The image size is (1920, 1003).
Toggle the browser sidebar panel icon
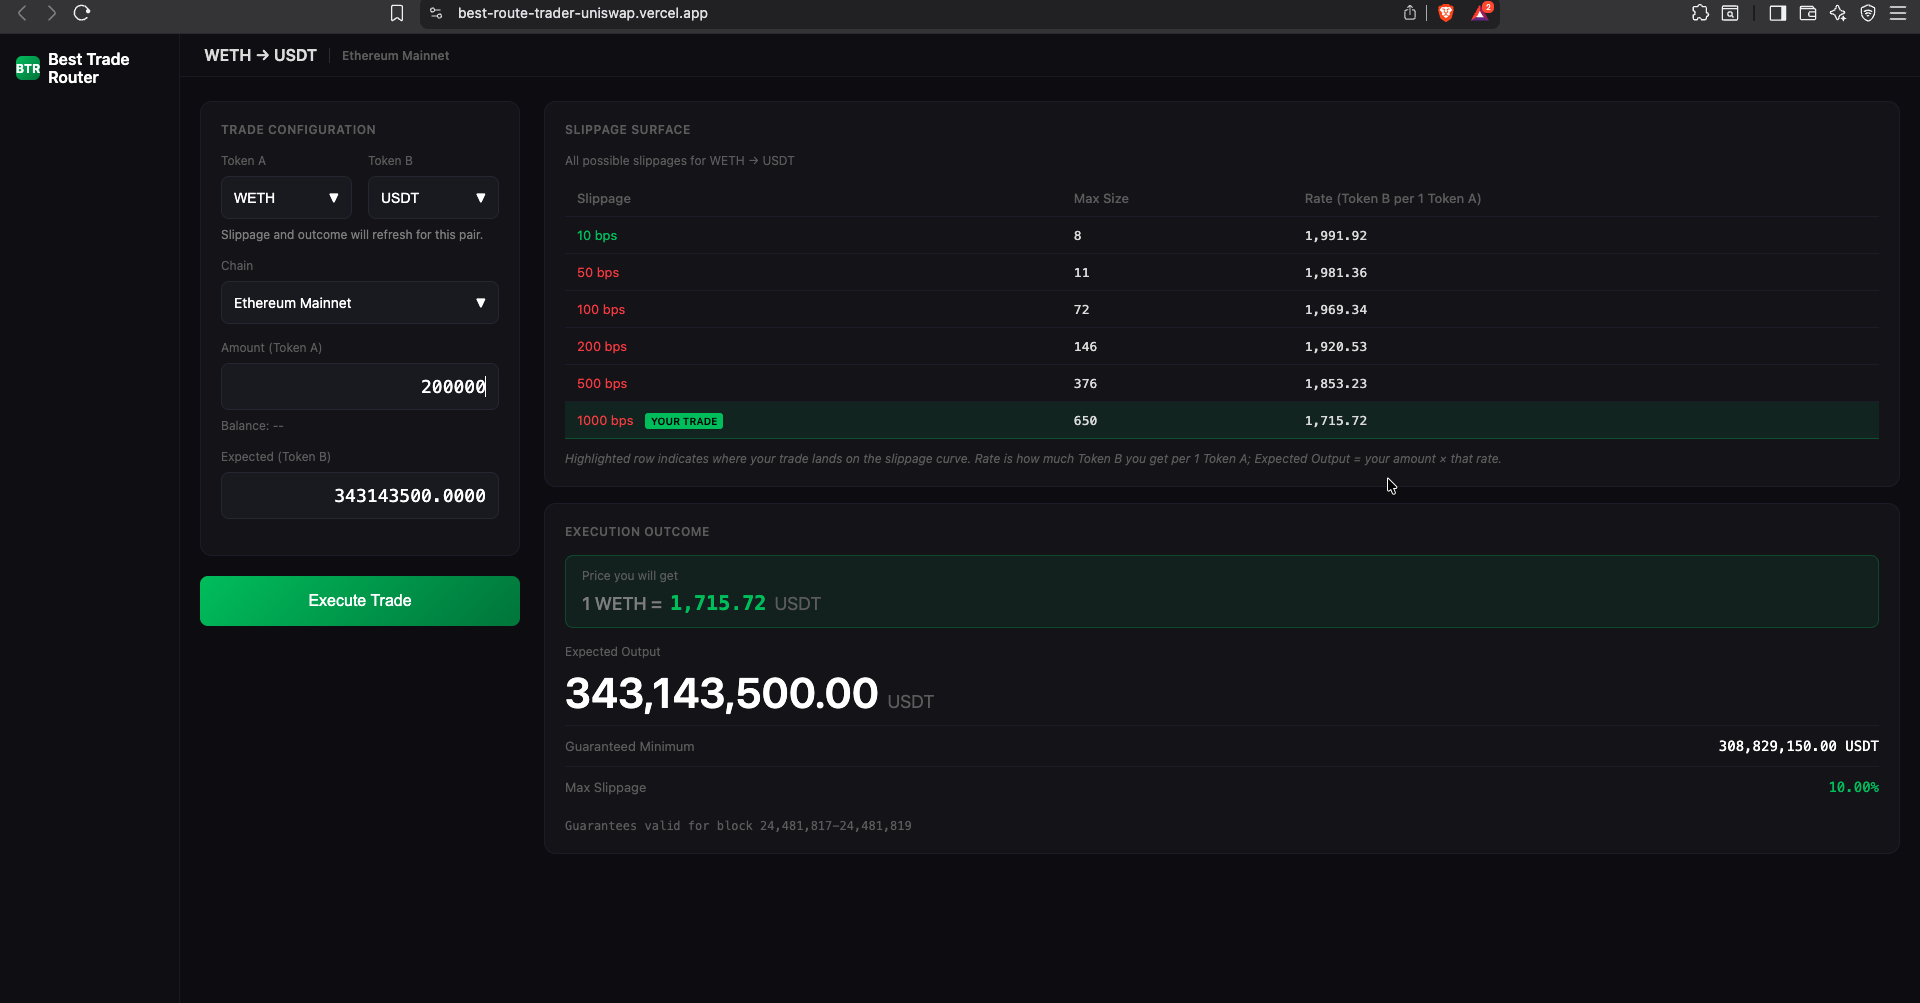pos(1778,13)
